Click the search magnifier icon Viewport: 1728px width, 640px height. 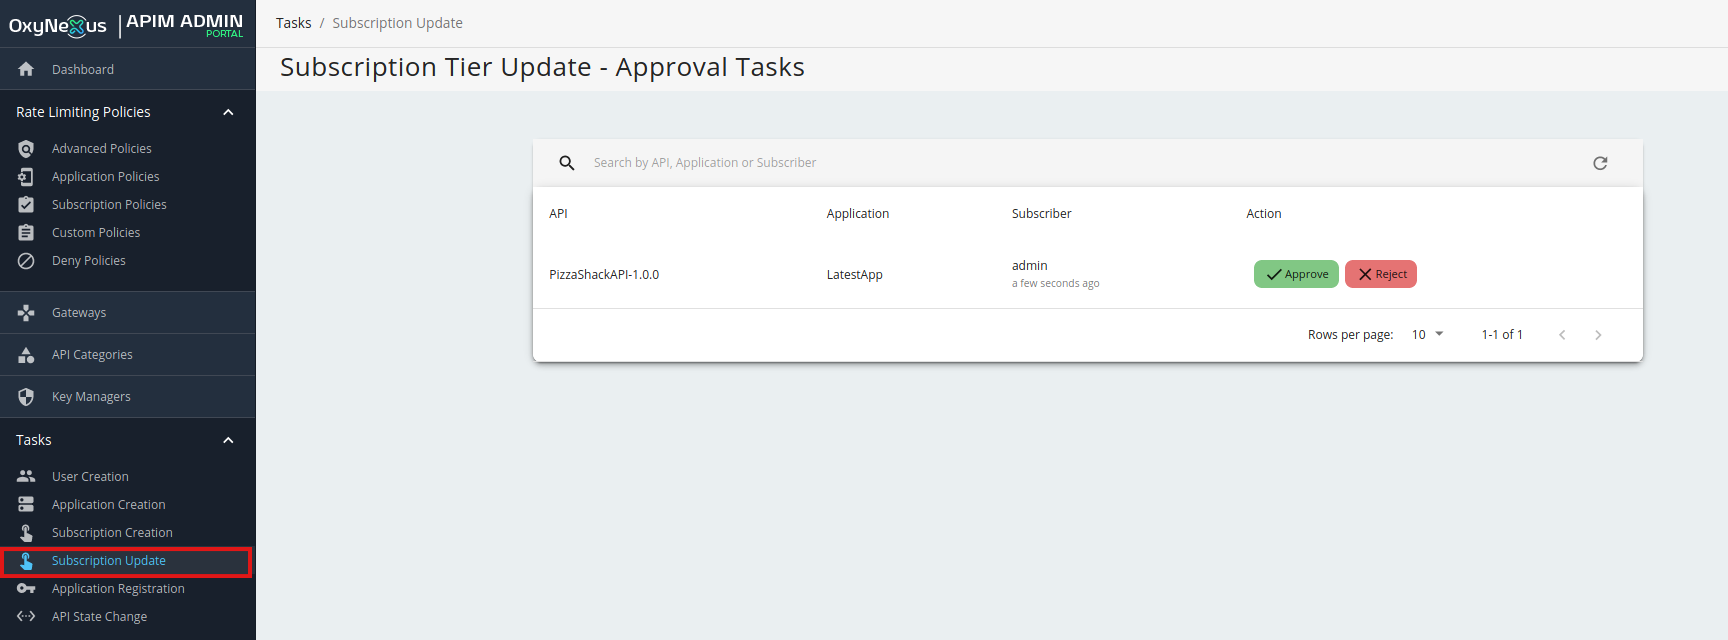(567, 163)
